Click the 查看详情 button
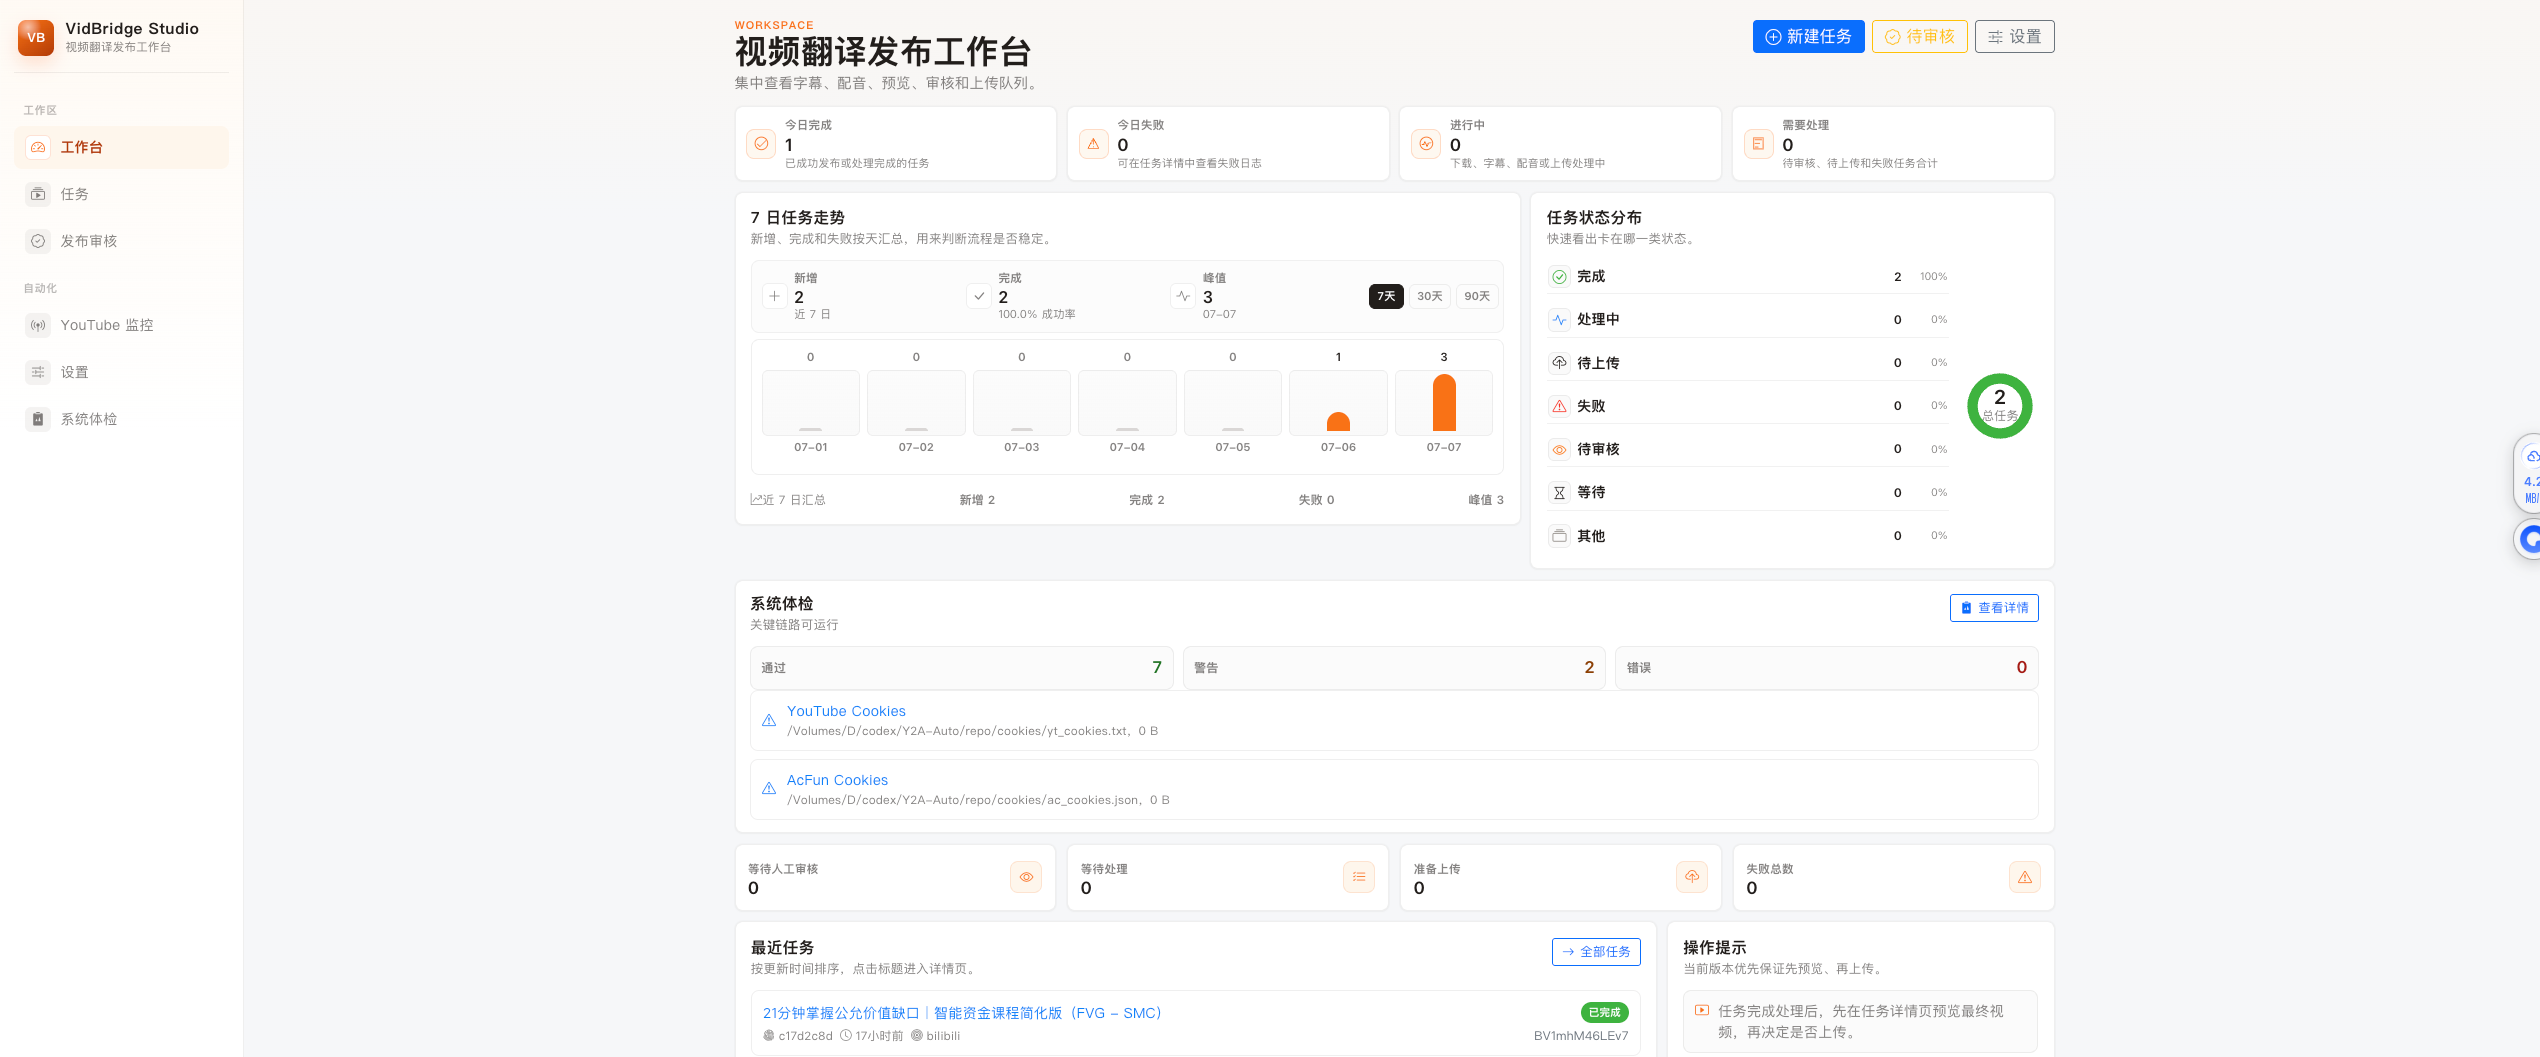The image size is (2540, 1057). 1994,608
